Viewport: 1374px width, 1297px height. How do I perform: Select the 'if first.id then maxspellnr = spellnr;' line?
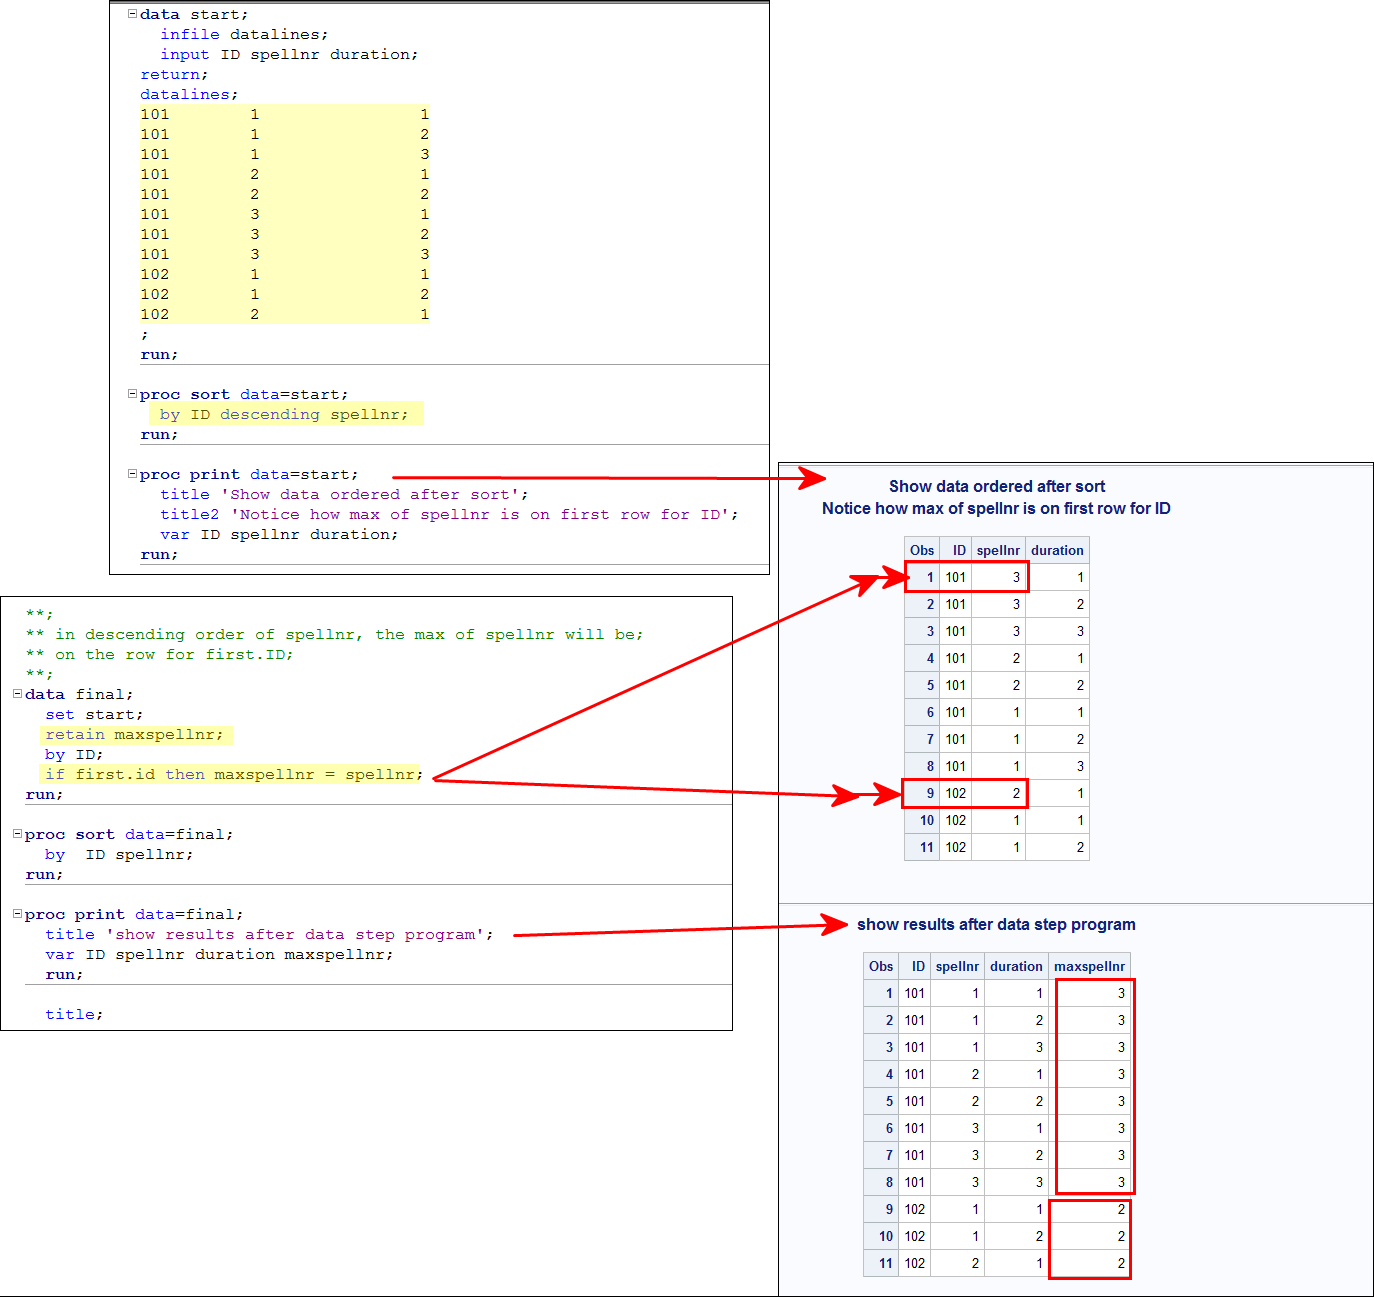point(234,775)
